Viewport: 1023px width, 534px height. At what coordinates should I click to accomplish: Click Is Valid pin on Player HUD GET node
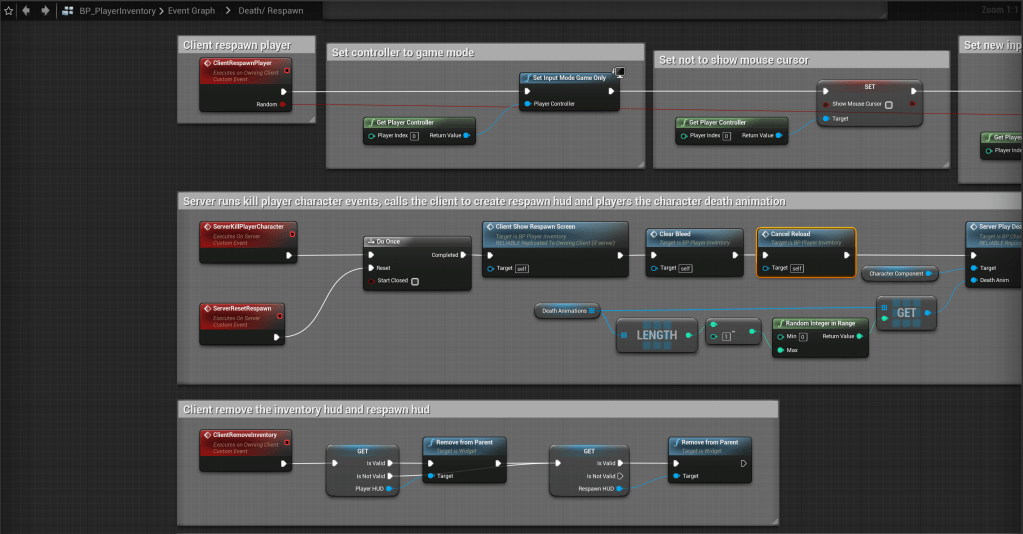coord(391,463)
